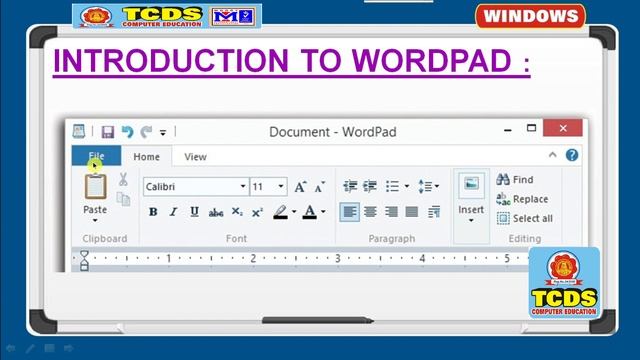Switch to the View tab

pyautogui.click(x=195, y=157)
